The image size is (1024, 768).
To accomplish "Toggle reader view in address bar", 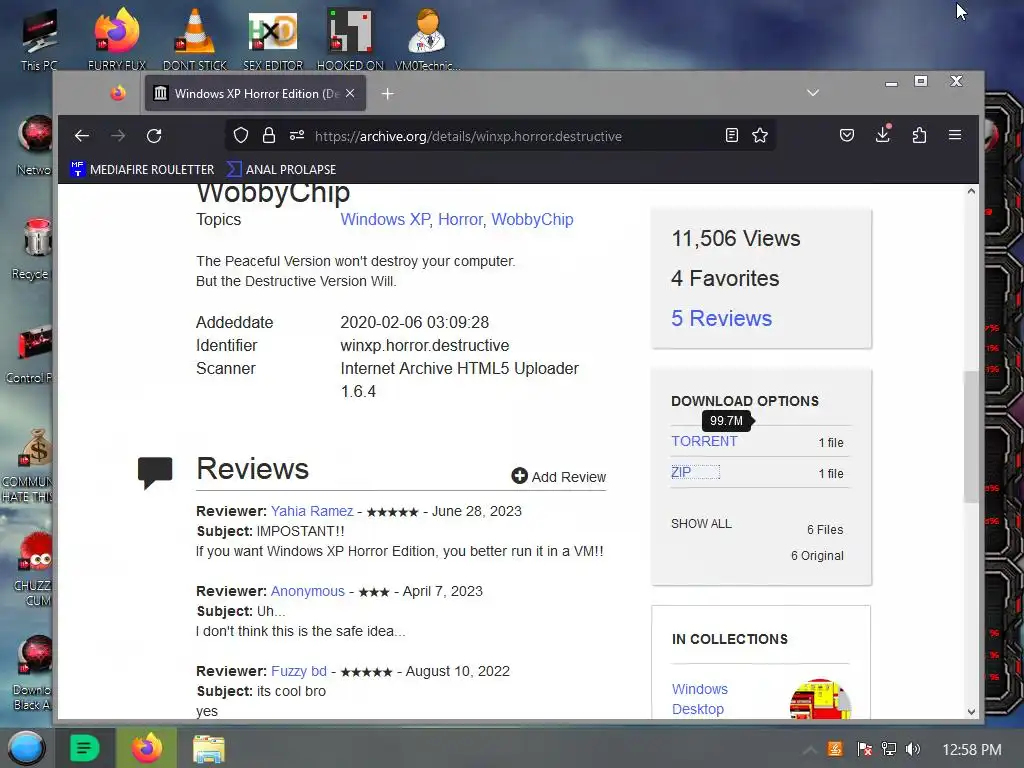I will [731, 135].
